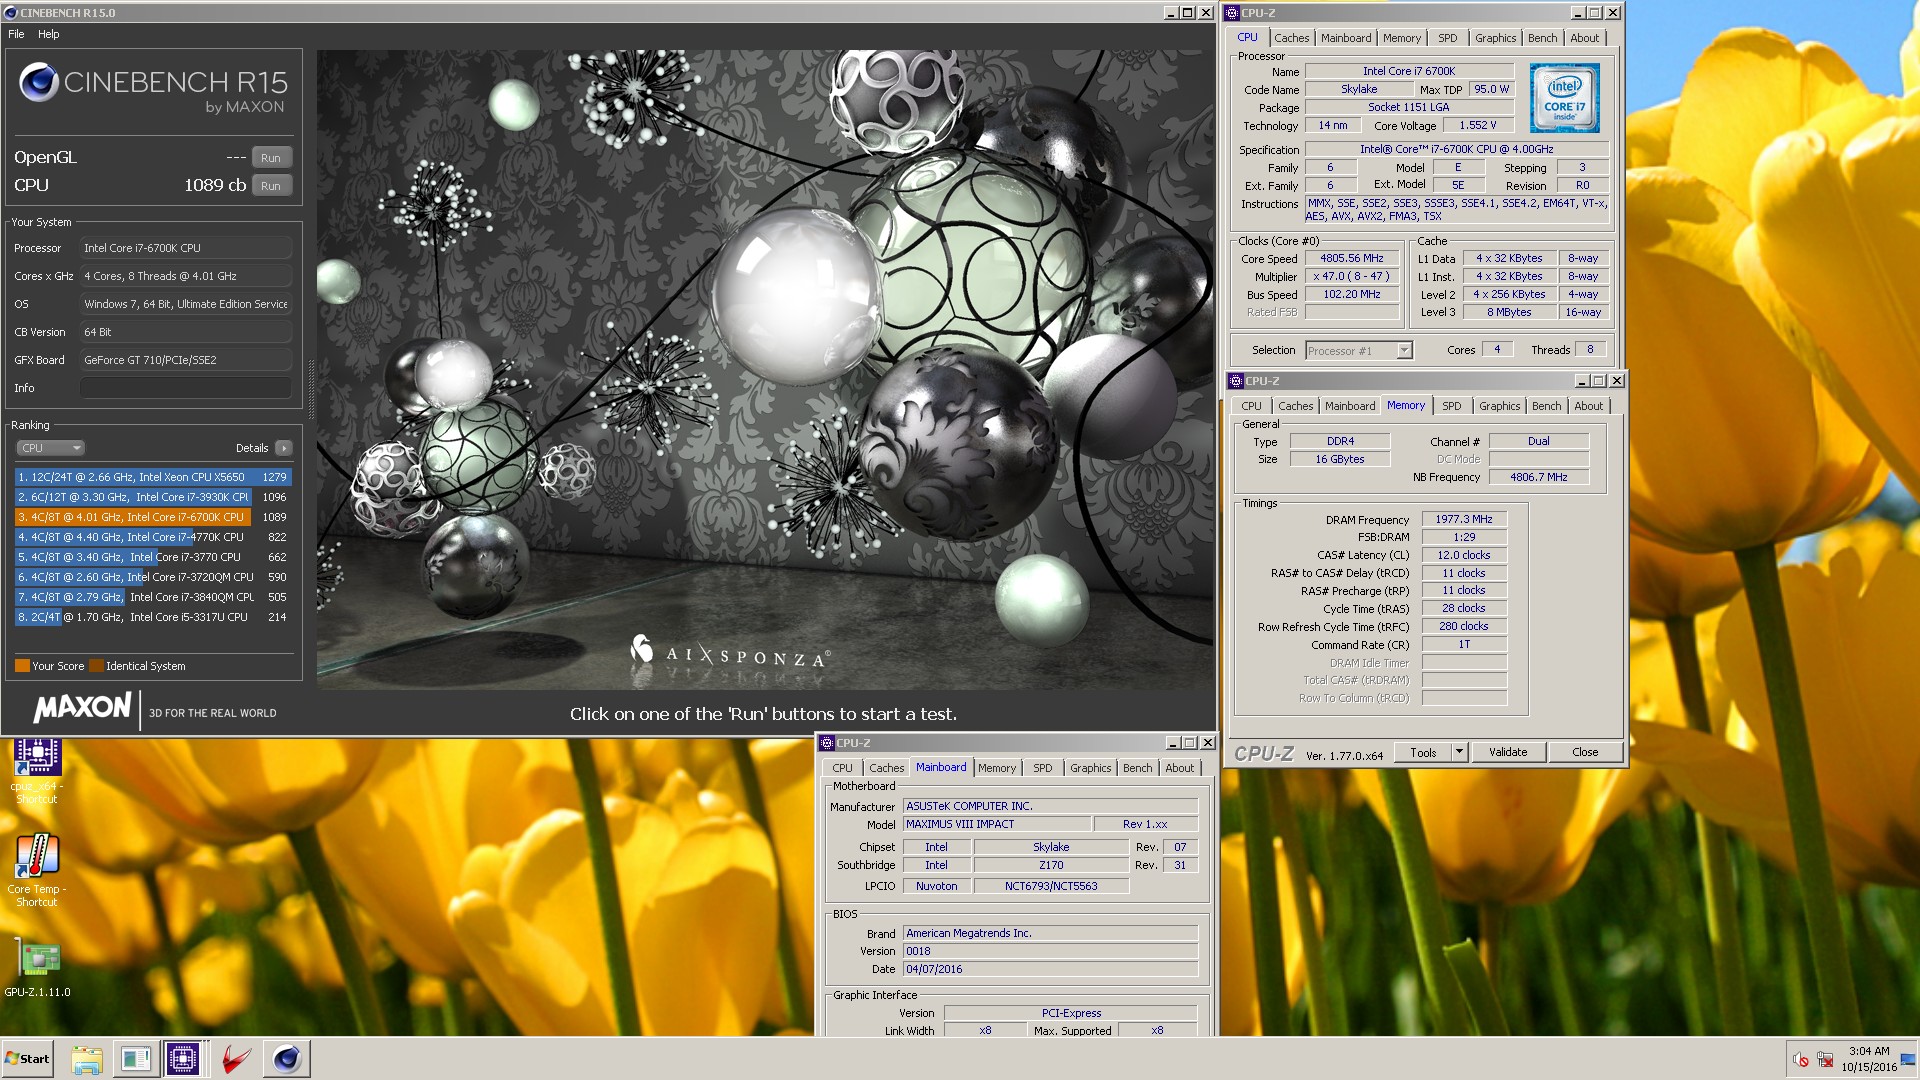Click the Validate button in CPU-Z
Image resolution: width=1920 pixels, height=1080 pixels.
click(x=1507, y=752)
